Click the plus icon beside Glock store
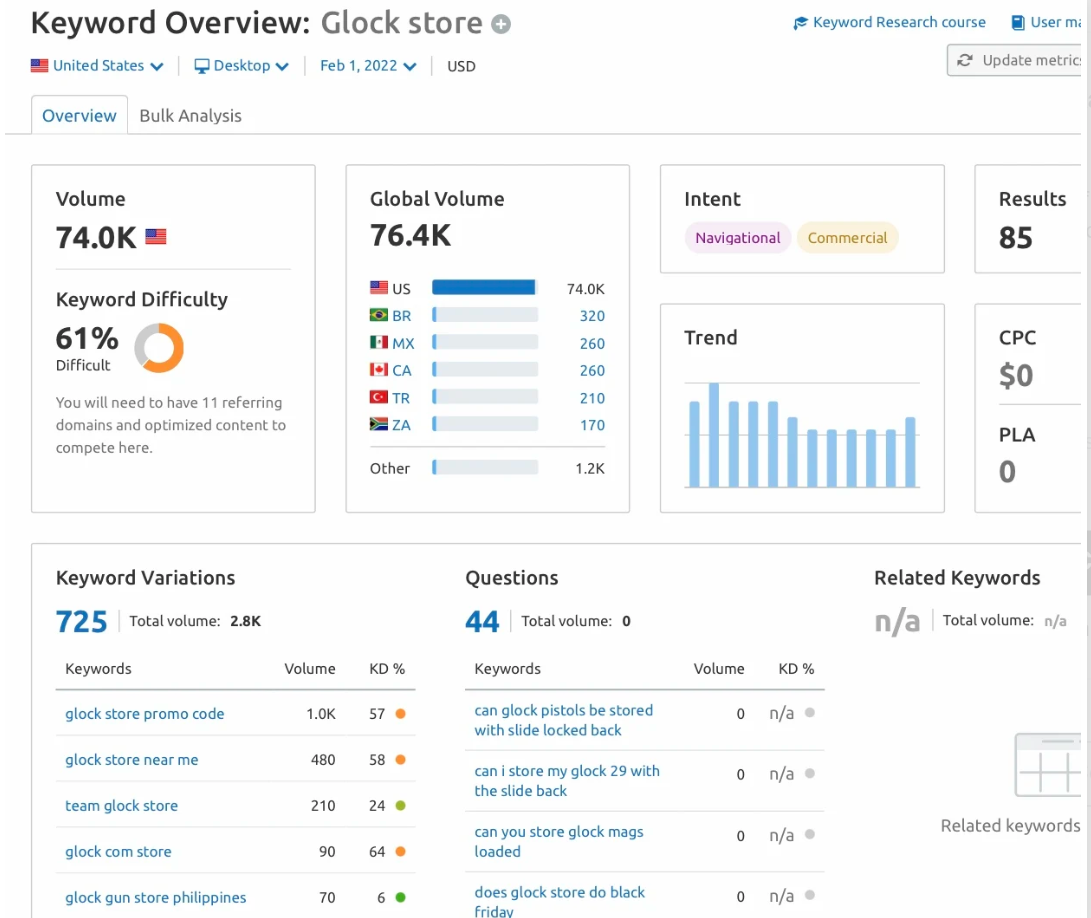 pos(501,24)
